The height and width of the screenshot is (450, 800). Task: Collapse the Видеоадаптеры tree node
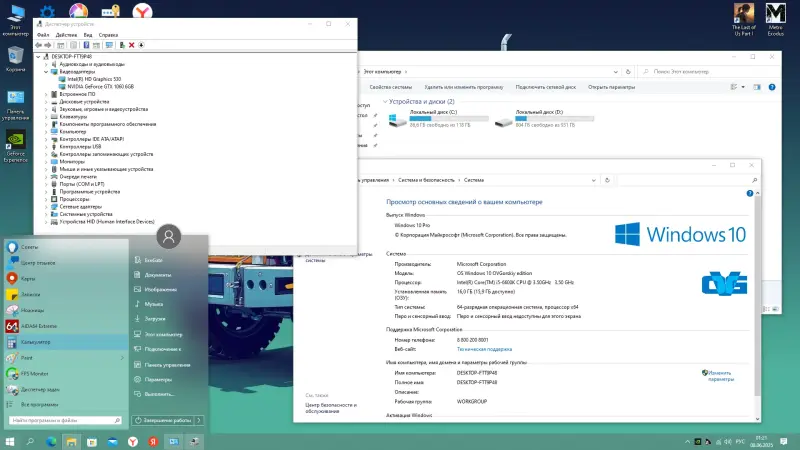point(46,72)
